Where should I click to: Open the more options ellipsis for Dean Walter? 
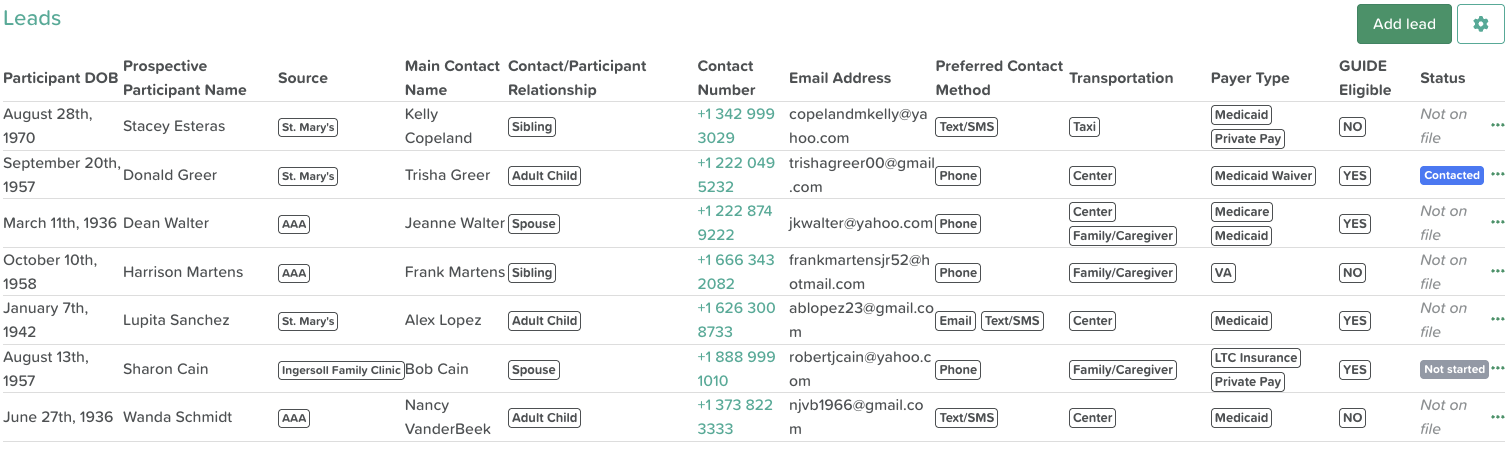(x=1497, y=223)
